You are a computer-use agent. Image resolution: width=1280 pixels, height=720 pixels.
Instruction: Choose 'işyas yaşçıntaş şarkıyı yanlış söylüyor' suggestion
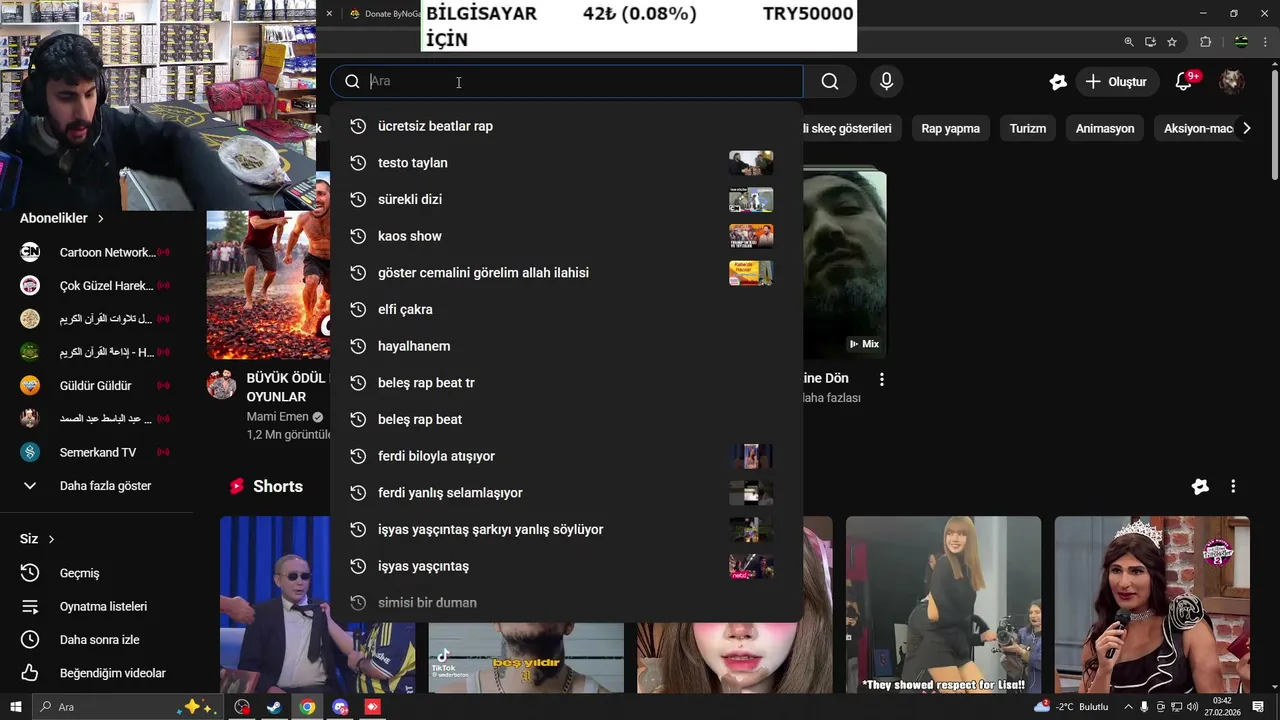click(x=567, y=529)
